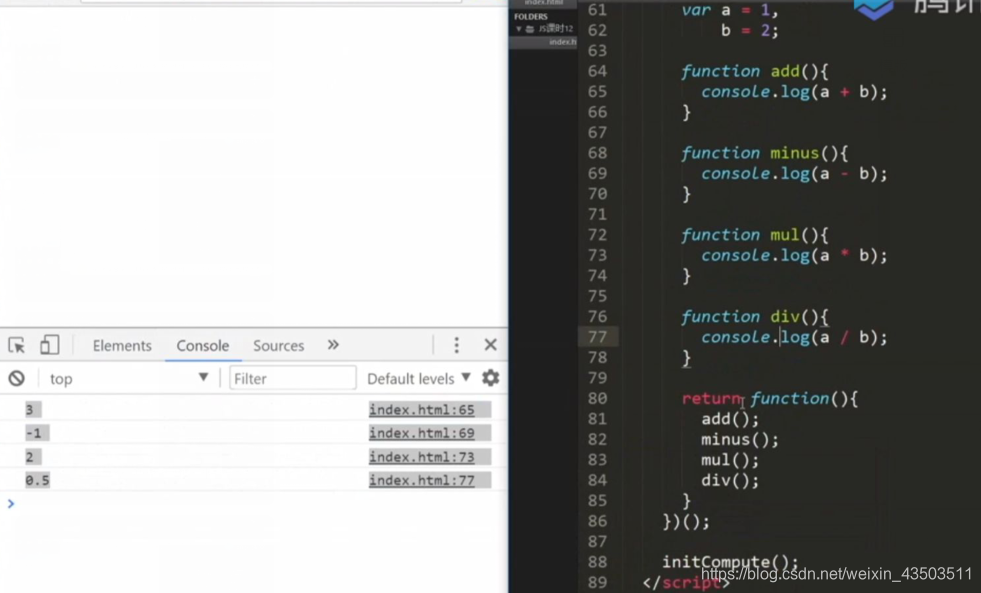Viewport: 981px width, 593px height.
Task: Click 'b = 2;' code line
Action: pyautogui.click(x=750, y=31)
